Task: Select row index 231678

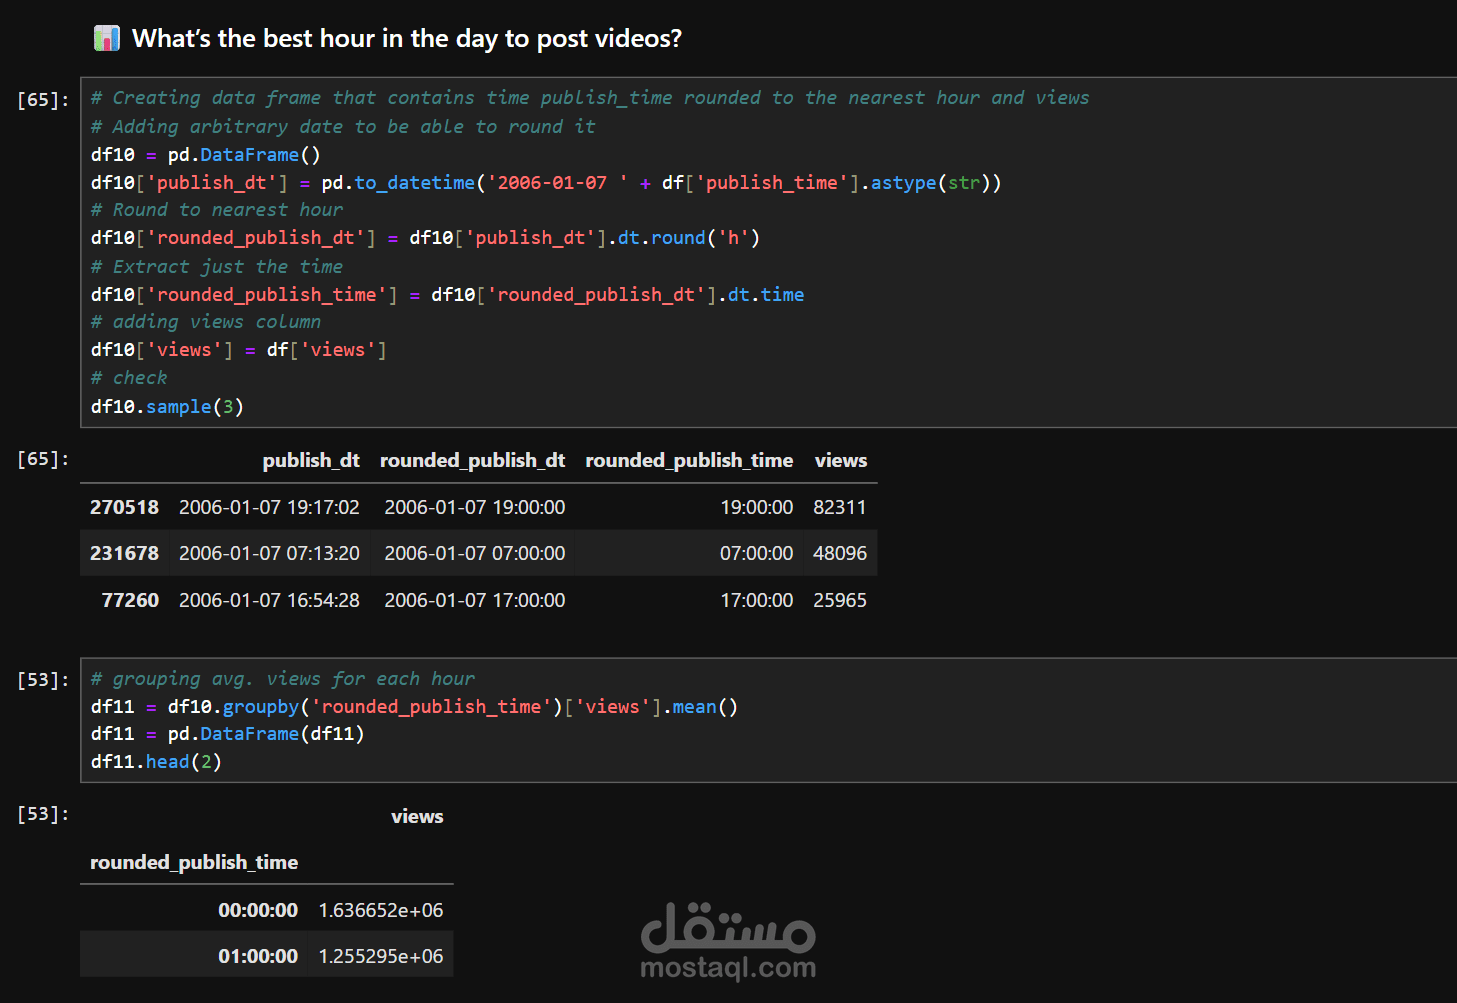Action: (x=124, y=553)
